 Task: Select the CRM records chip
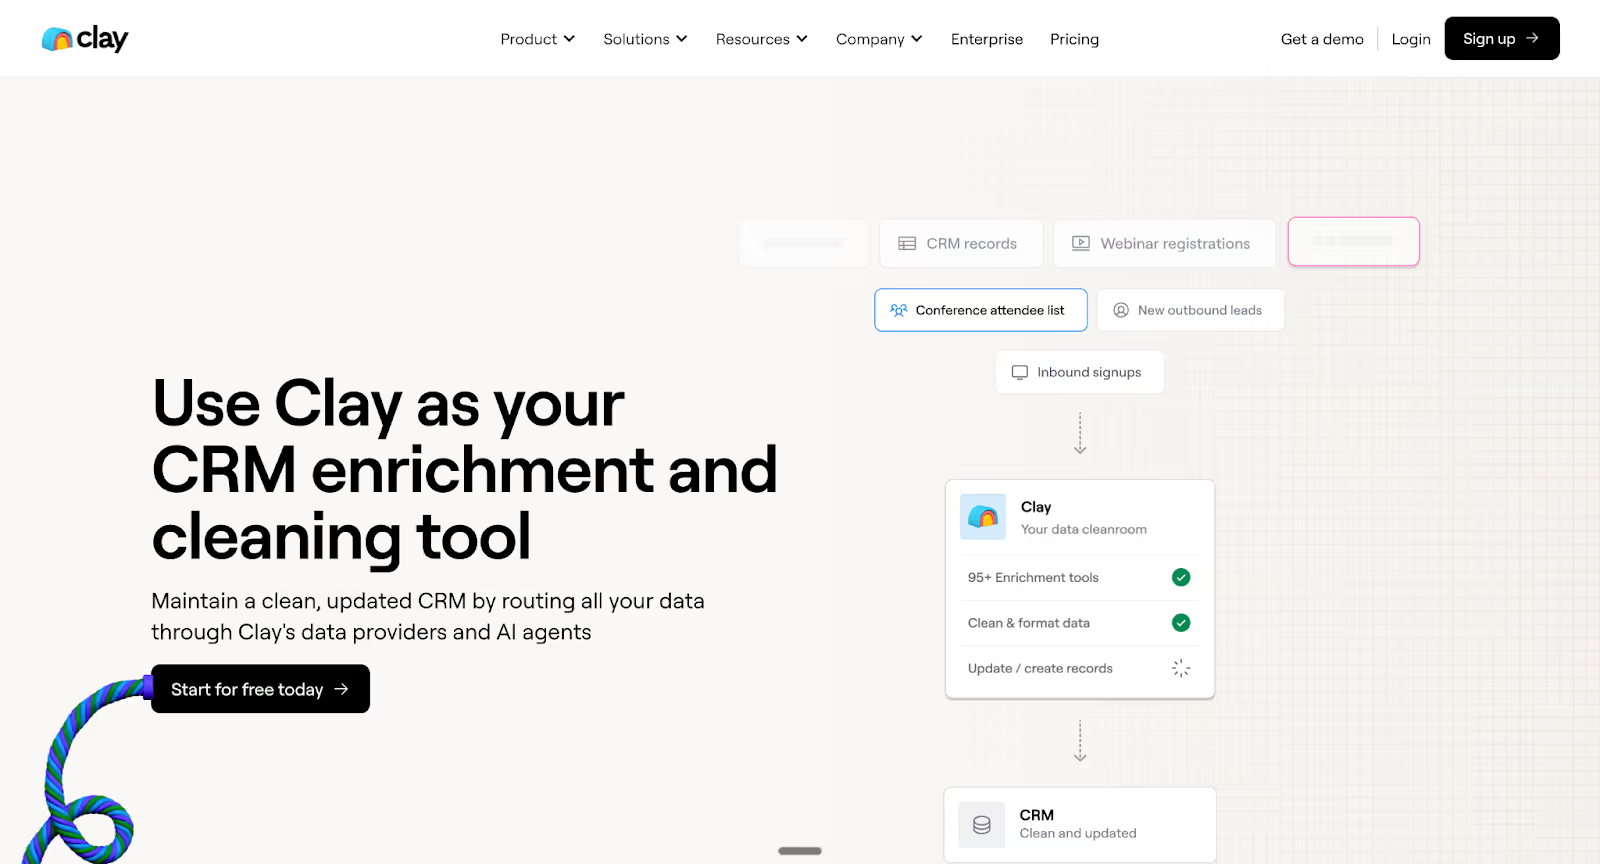961,243
